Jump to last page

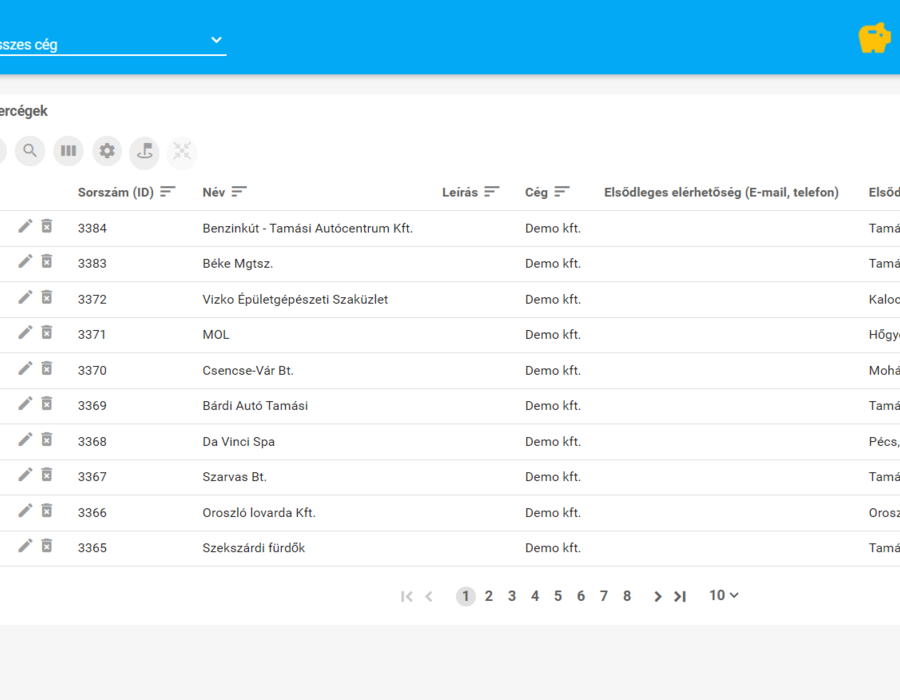coord(680,597)
